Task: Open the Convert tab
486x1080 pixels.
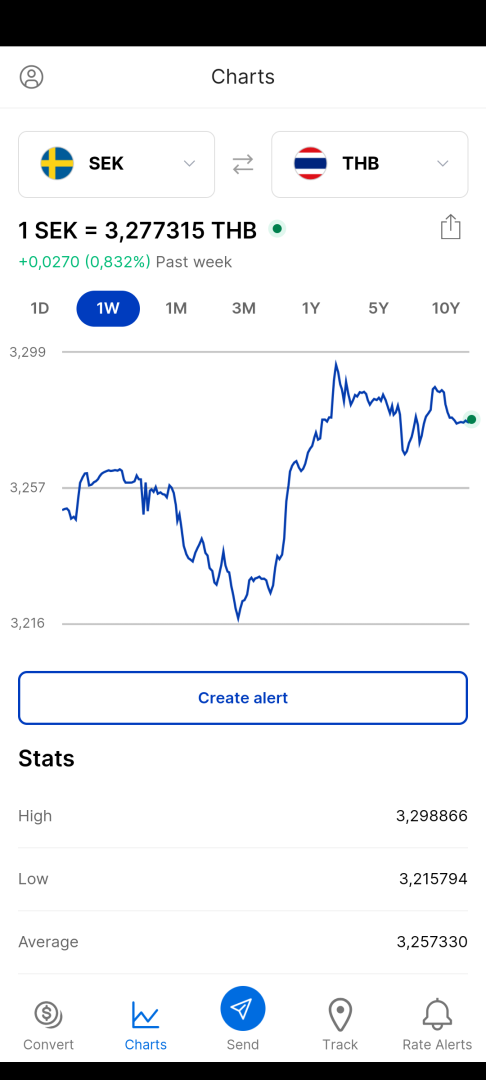Action: [x=48, y=1026]
